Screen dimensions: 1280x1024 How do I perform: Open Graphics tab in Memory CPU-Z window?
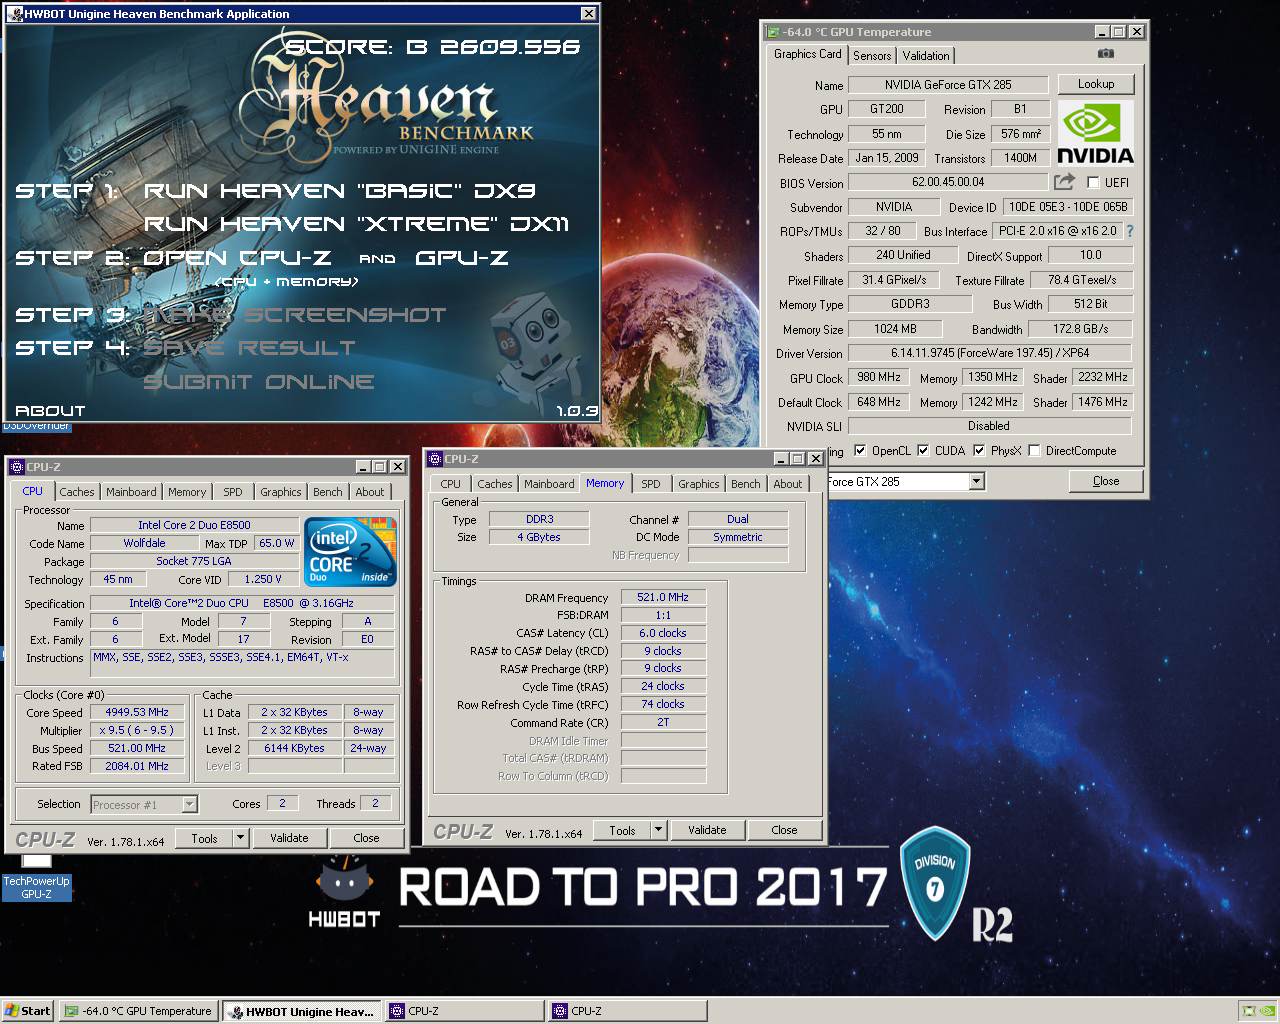click(x=698, y=484)
